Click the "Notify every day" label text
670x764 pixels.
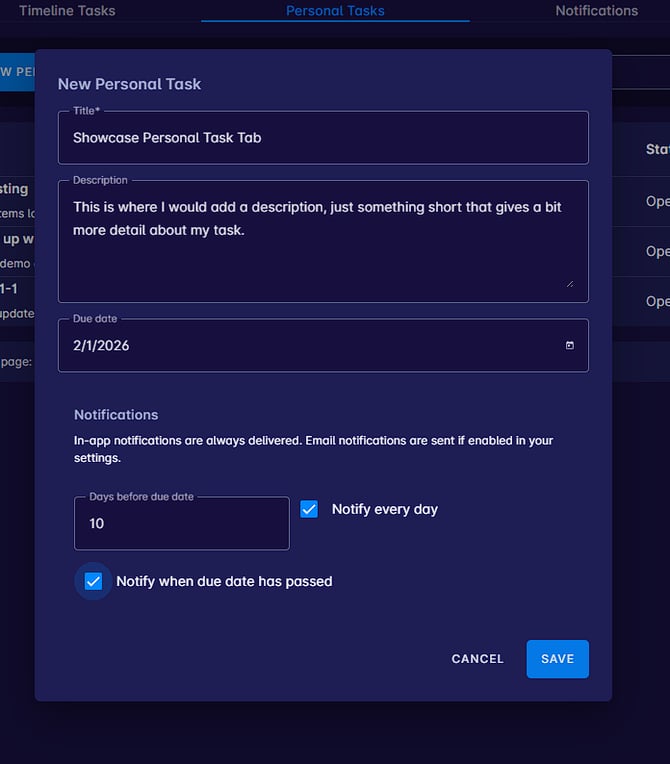pyautogui.click(x=385, y=509)
